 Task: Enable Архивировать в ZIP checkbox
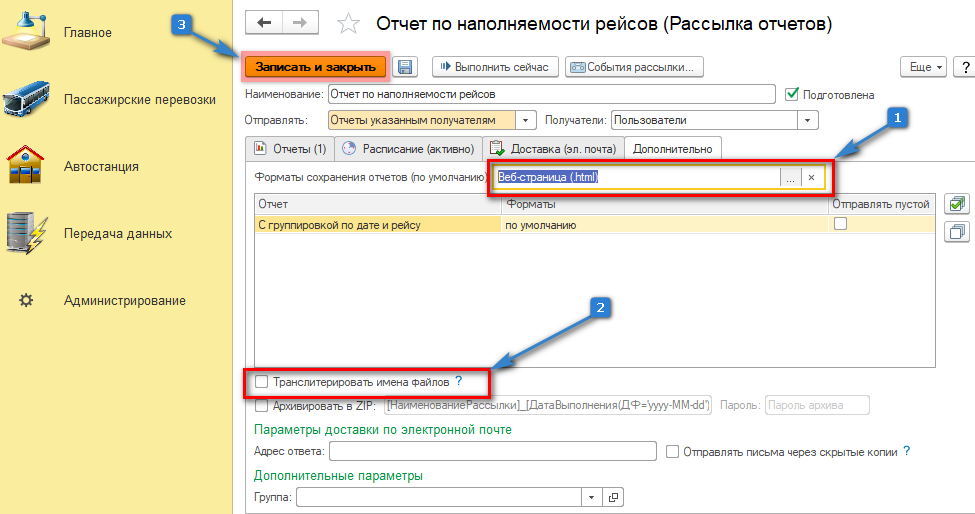[262, 406]
